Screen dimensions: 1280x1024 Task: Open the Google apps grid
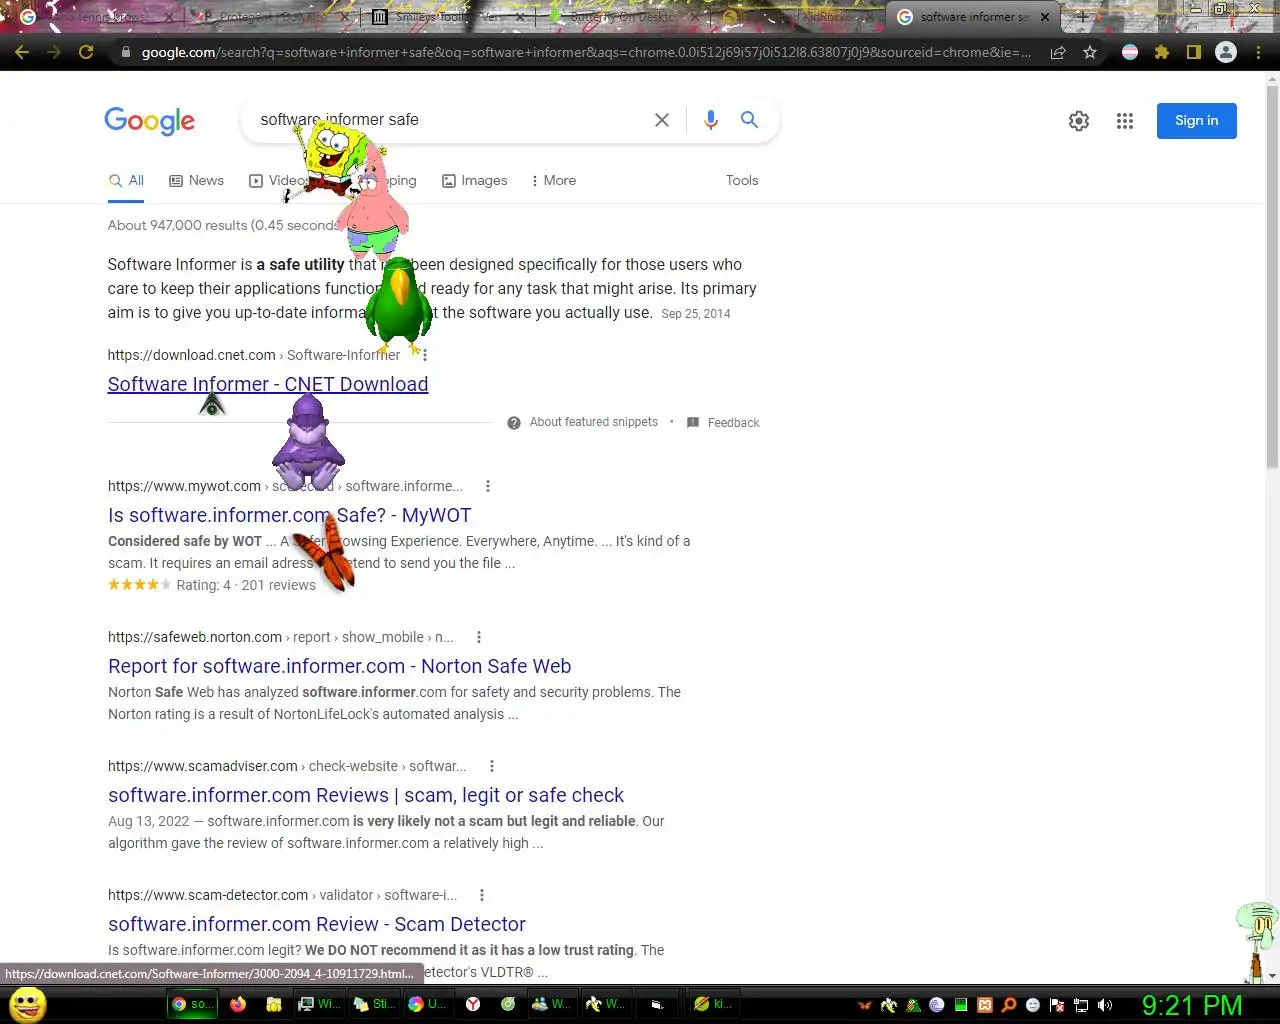pos(1125,121)
